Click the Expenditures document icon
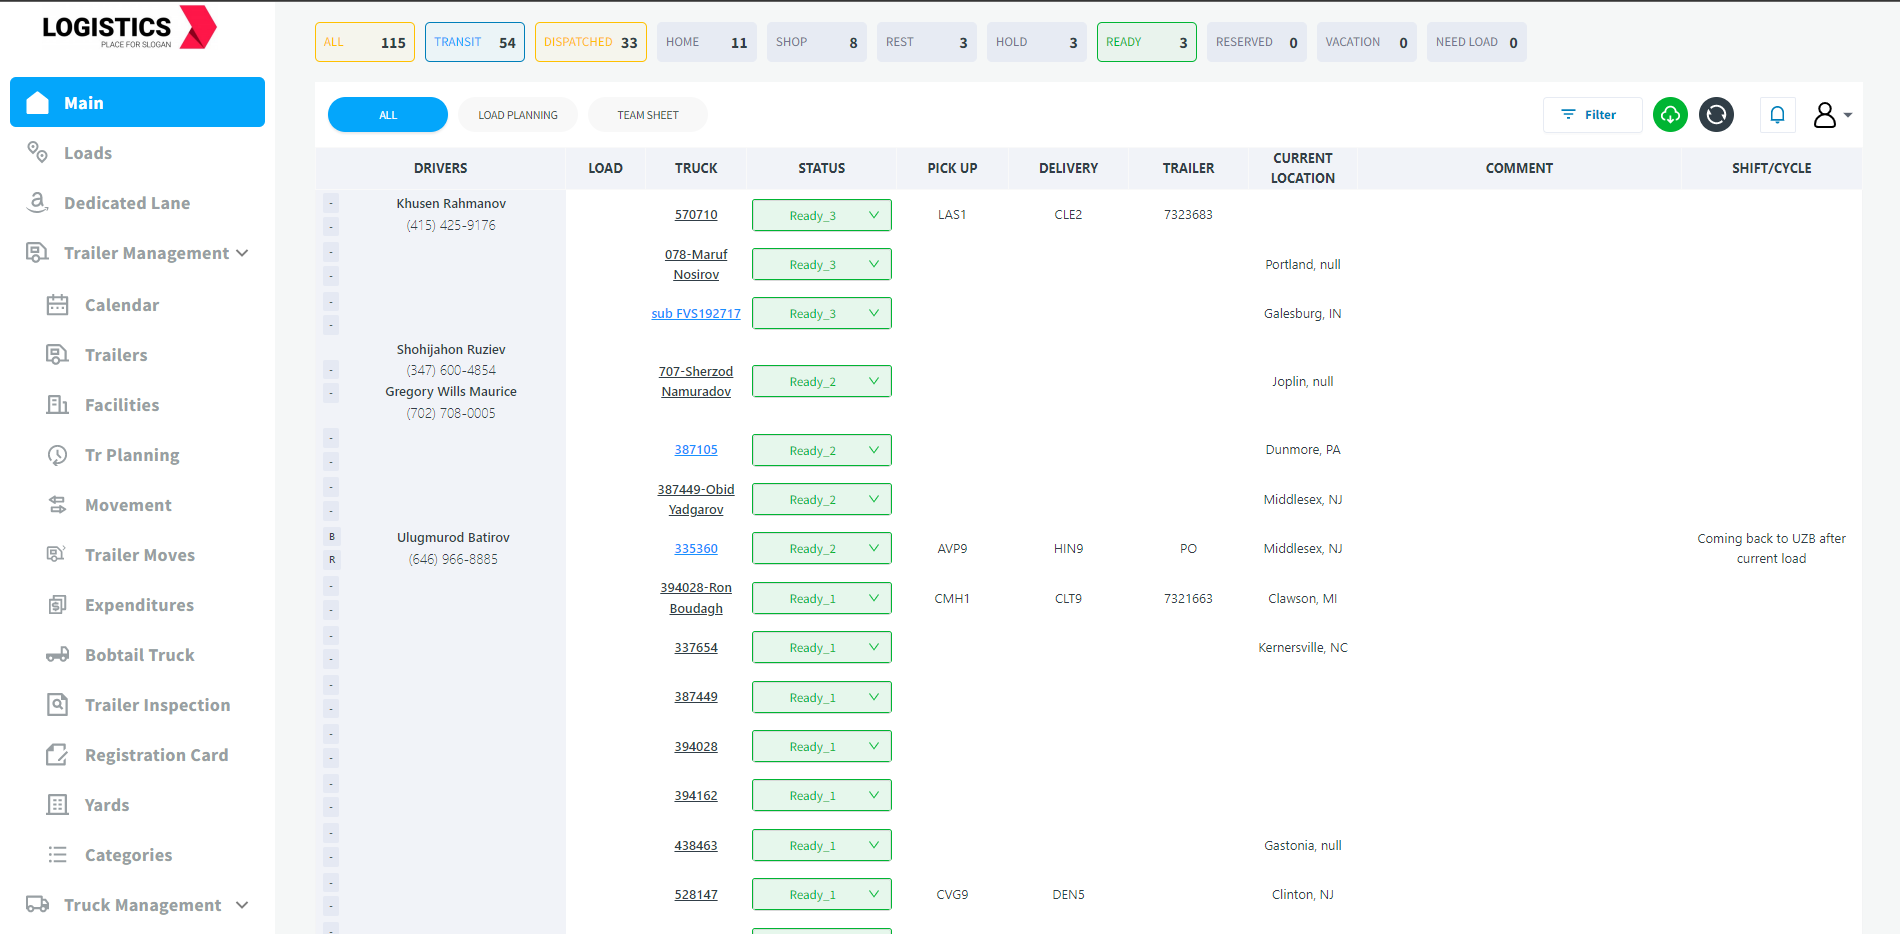1900x934 pixels. pyautogui.click(x=58, y=604)
